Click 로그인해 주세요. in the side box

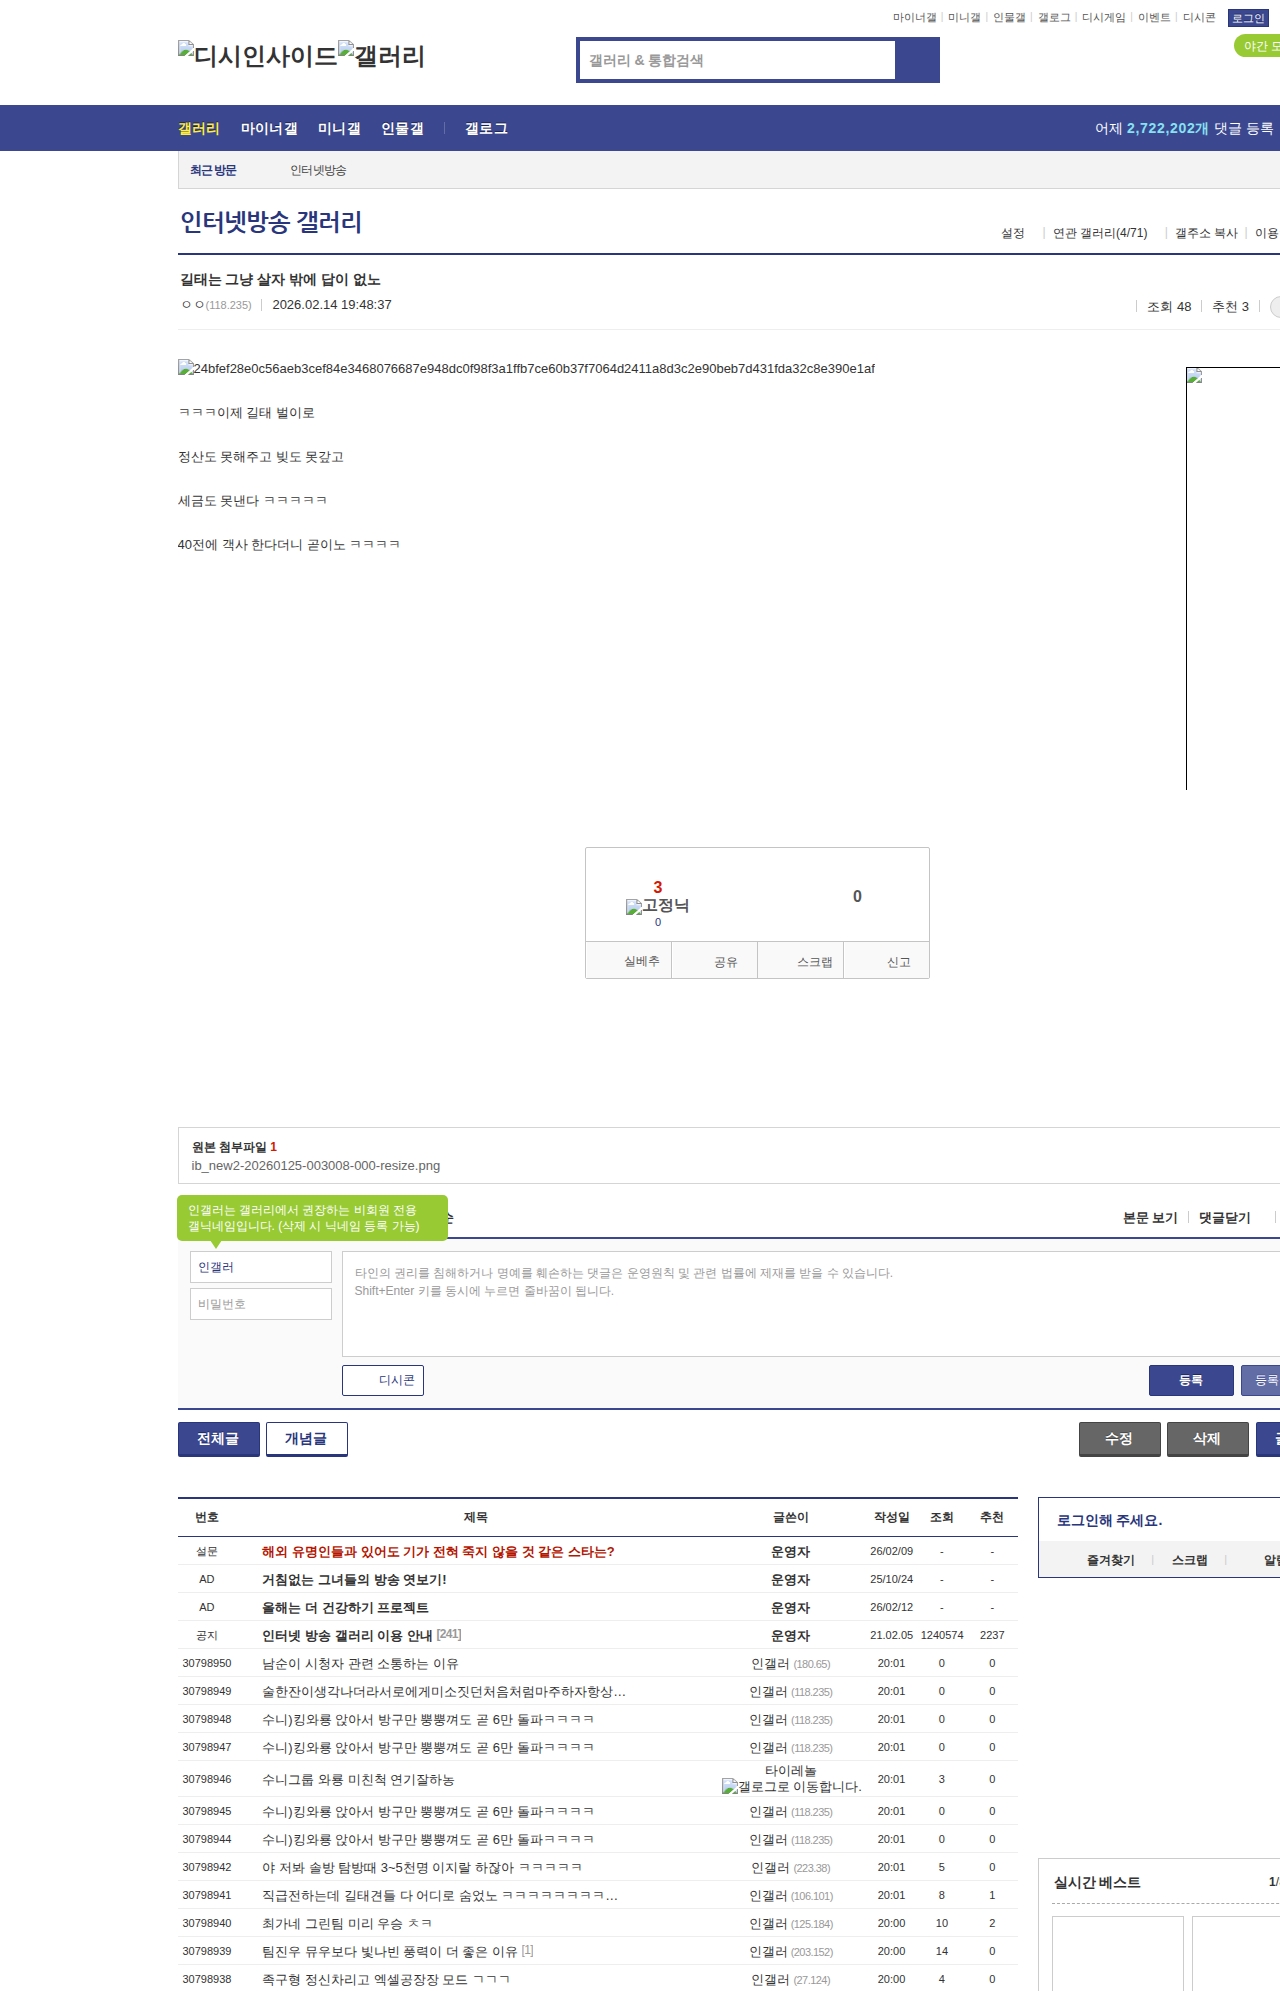tap(1109, 1521)
